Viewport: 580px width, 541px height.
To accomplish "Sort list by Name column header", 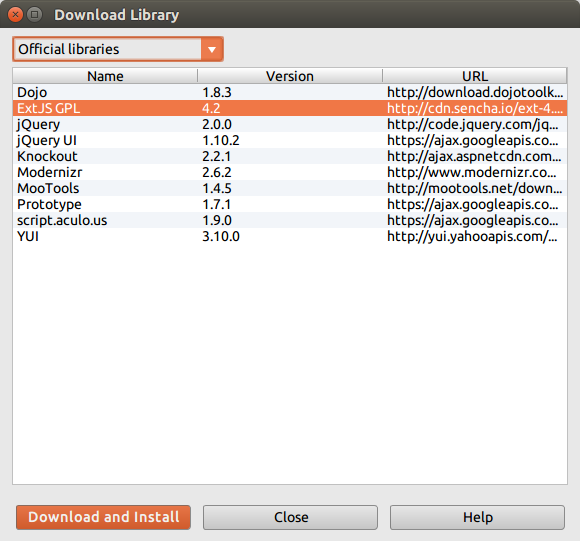I will [105, 76].
